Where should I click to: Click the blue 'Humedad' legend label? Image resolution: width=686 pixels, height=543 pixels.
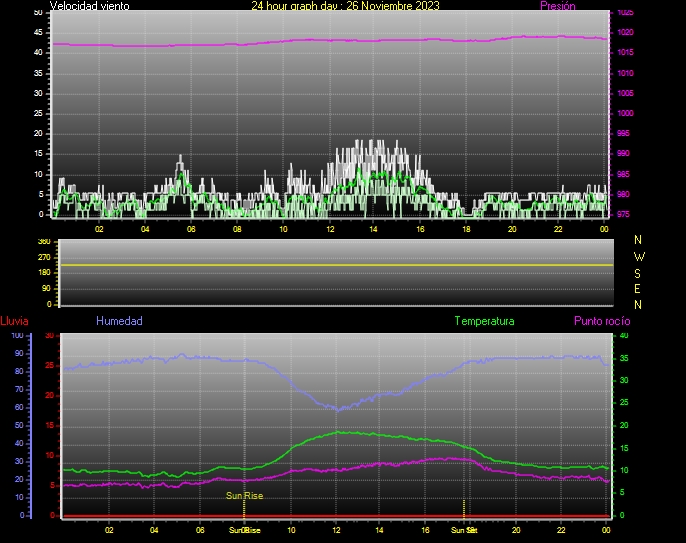tap(119, 321)
